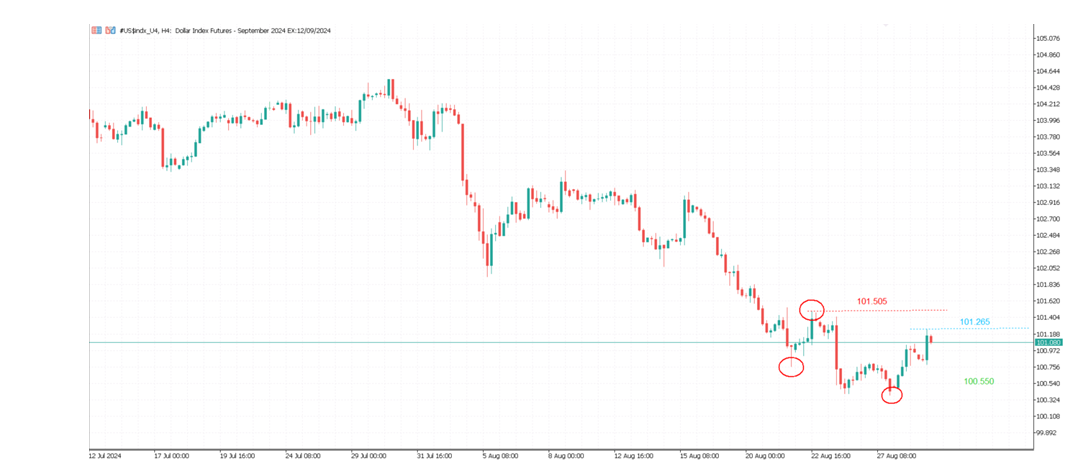Select the red 101.505 price label
Viewport: 1080px width, 472px height.
click(x=872, y=301)
